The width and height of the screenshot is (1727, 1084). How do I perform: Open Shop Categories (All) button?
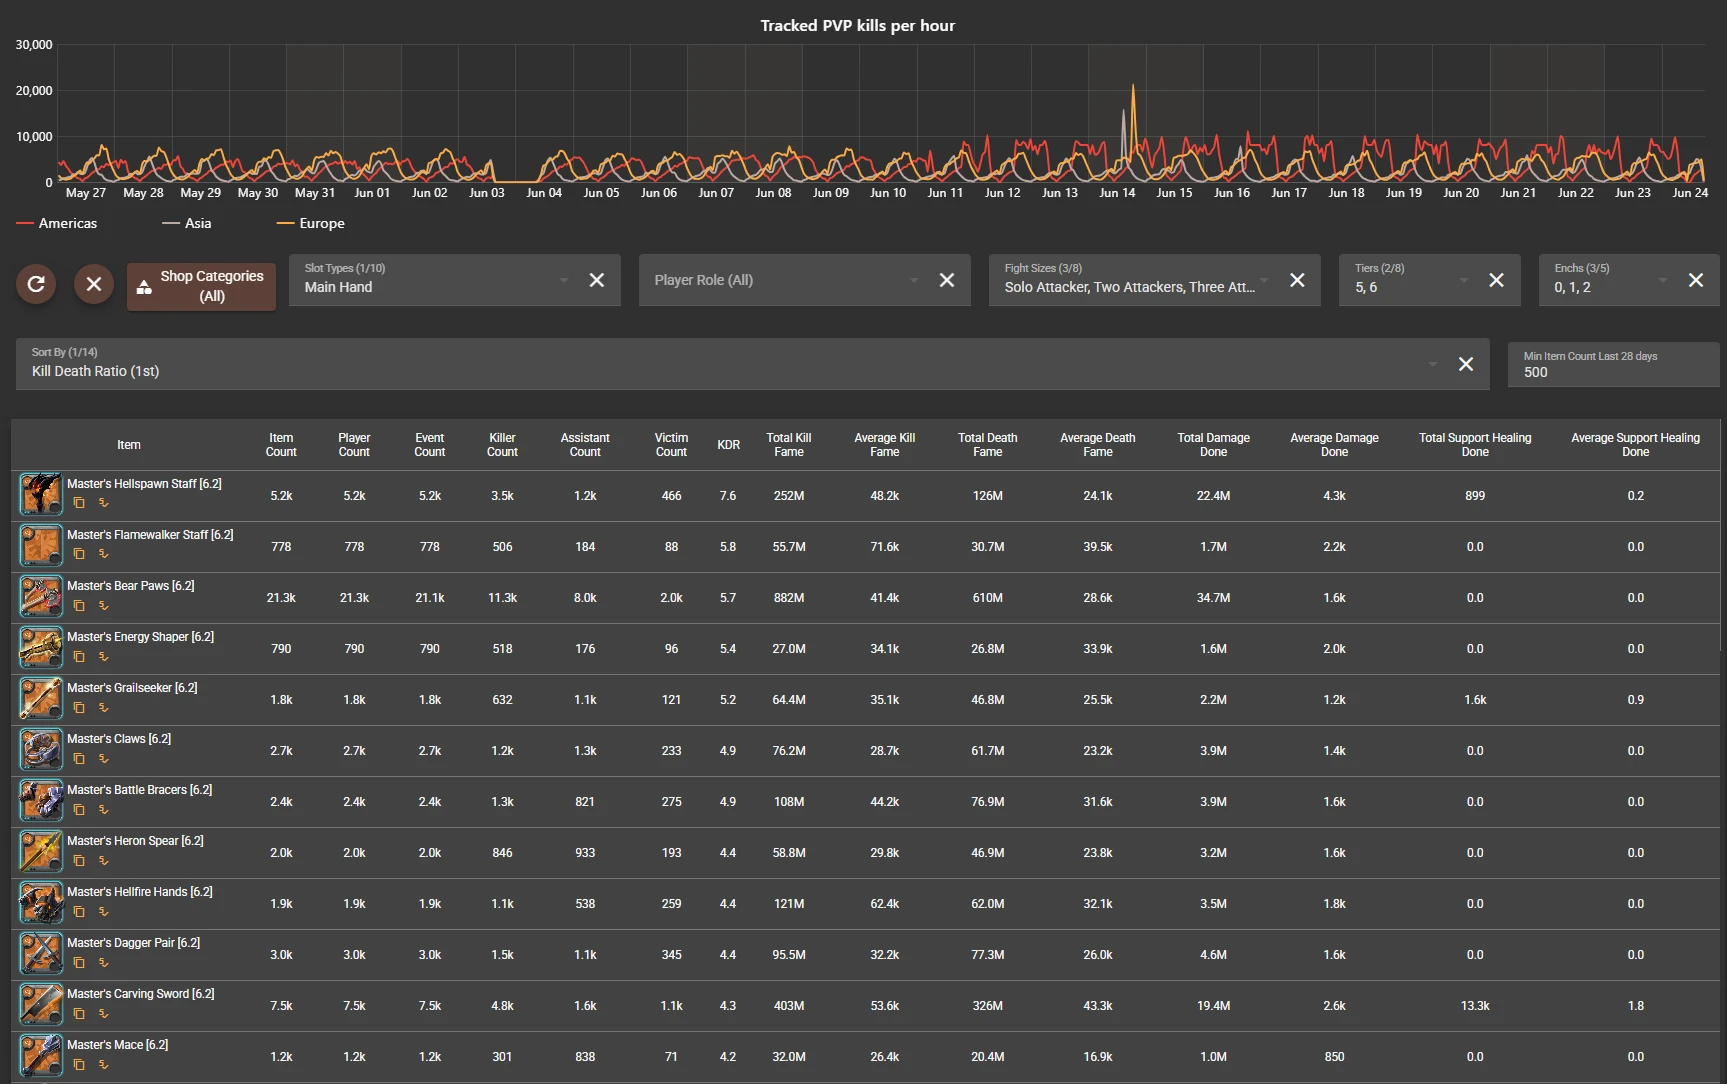click(x=201, y=286)
